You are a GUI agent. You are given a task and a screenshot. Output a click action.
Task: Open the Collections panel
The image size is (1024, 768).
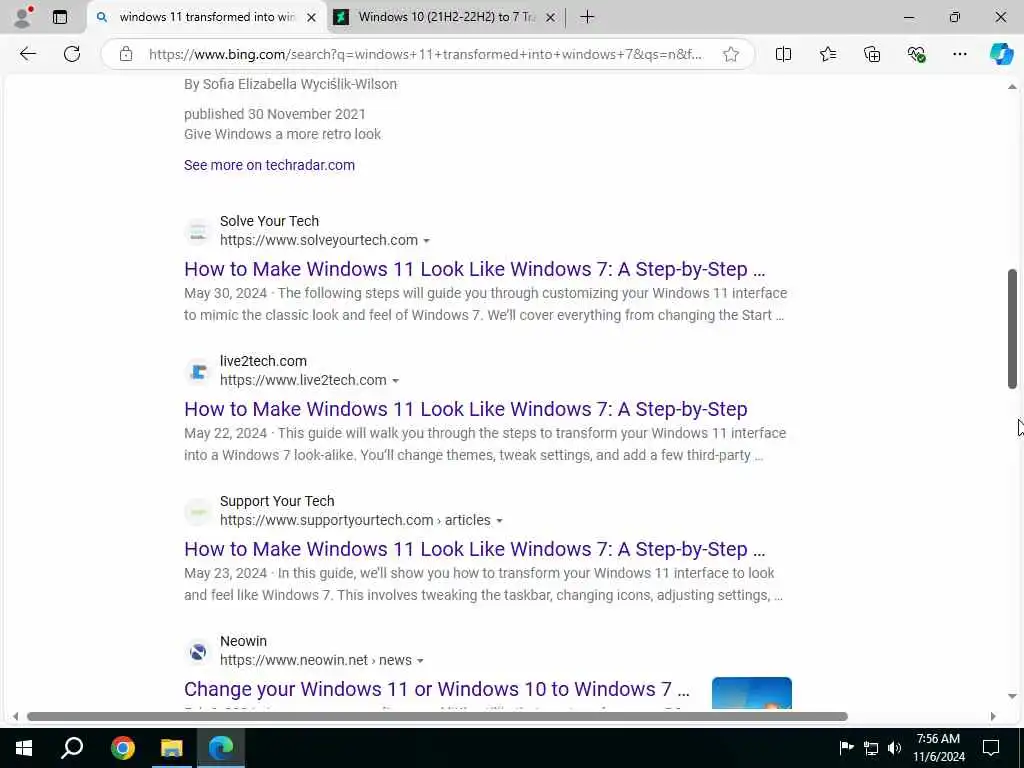[872, 54]
